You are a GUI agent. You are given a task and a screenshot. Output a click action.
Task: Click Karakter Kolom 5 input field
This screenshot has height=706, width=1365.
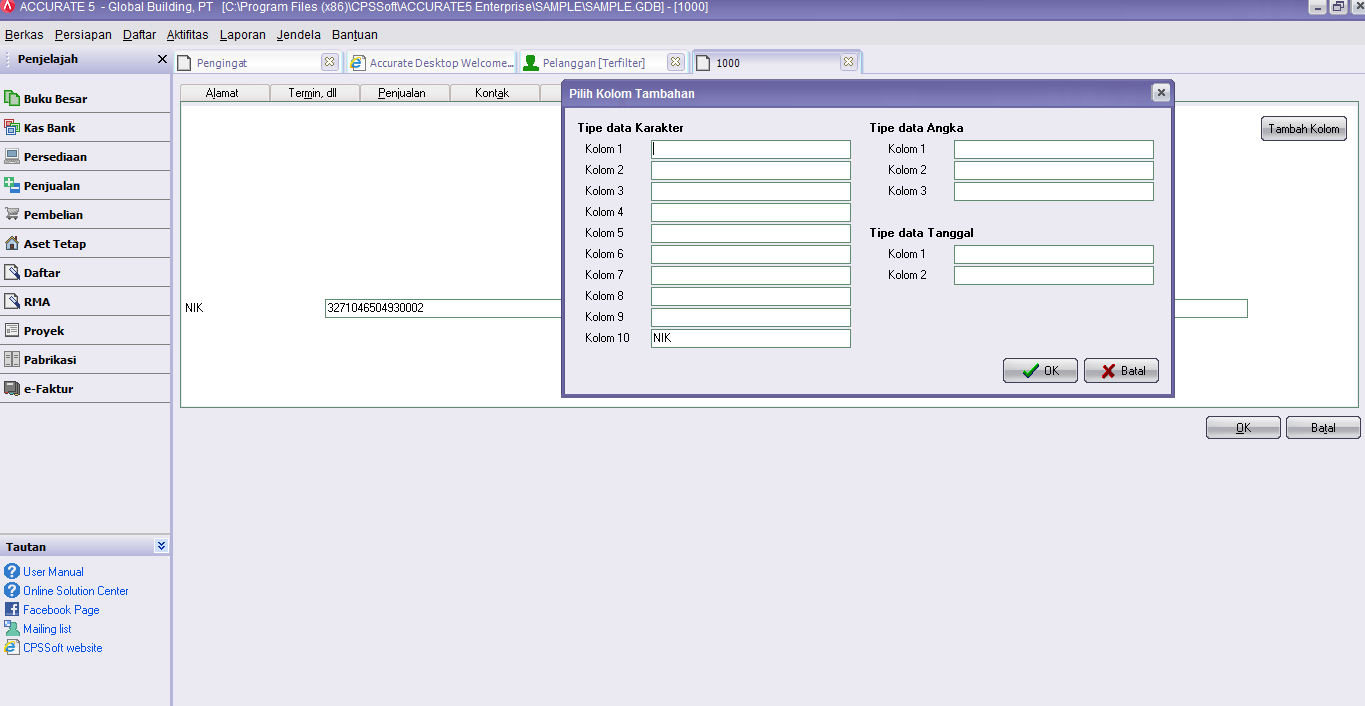click(x=751, y=233)
